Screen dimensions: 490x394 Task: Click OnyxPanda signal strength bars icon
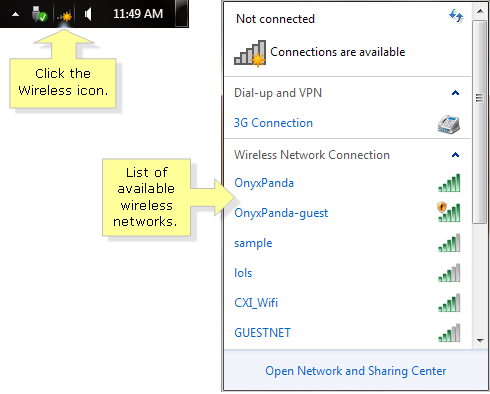point(449,183)
